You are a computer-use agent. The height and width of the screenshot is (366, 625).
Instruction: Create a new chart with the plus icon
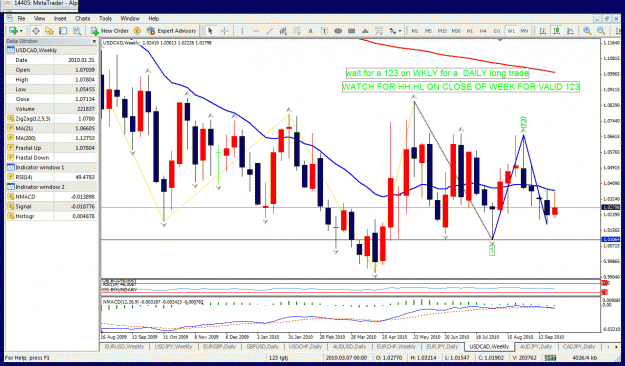(x=13, y=31)
